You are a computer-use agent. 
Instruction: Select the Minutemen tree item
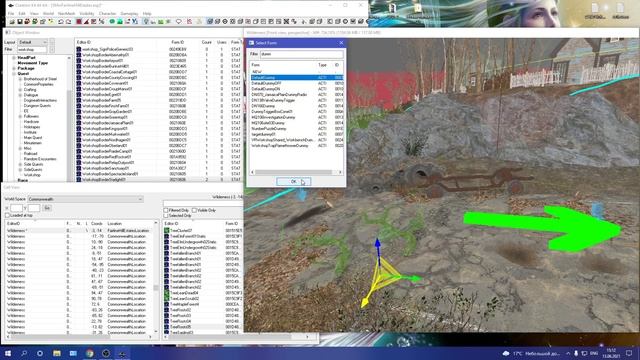click(x=33, y=143)
